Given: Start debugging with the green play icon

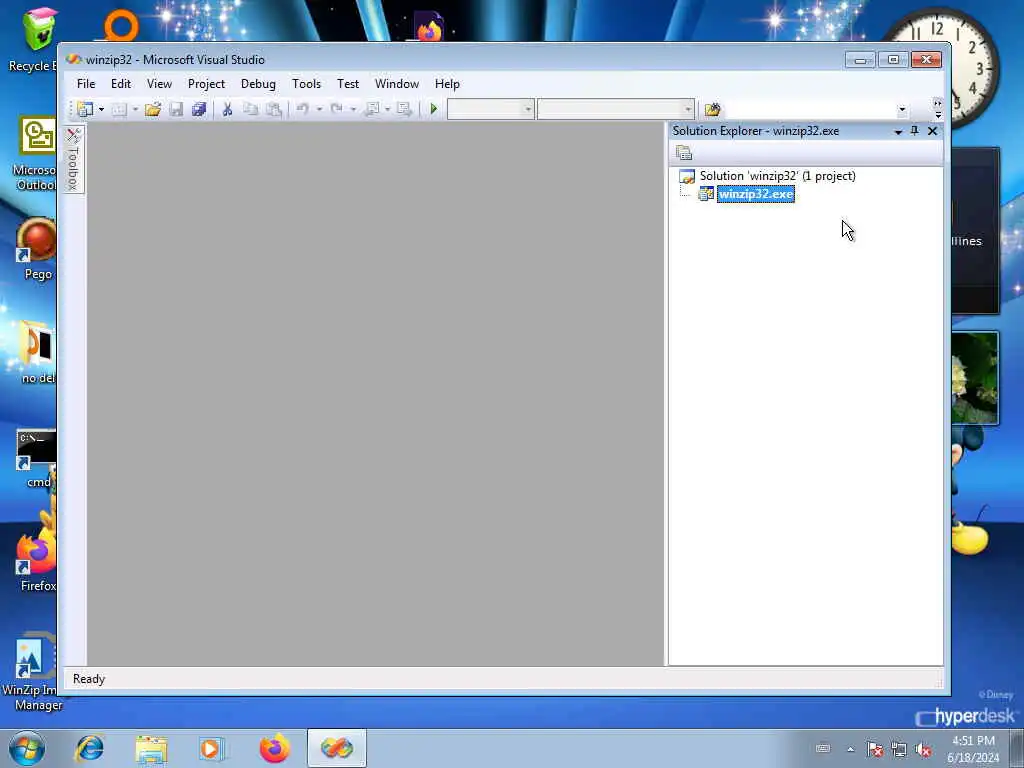Looking at the screenshot, I should pyautogui.click(x=434, y=109).
